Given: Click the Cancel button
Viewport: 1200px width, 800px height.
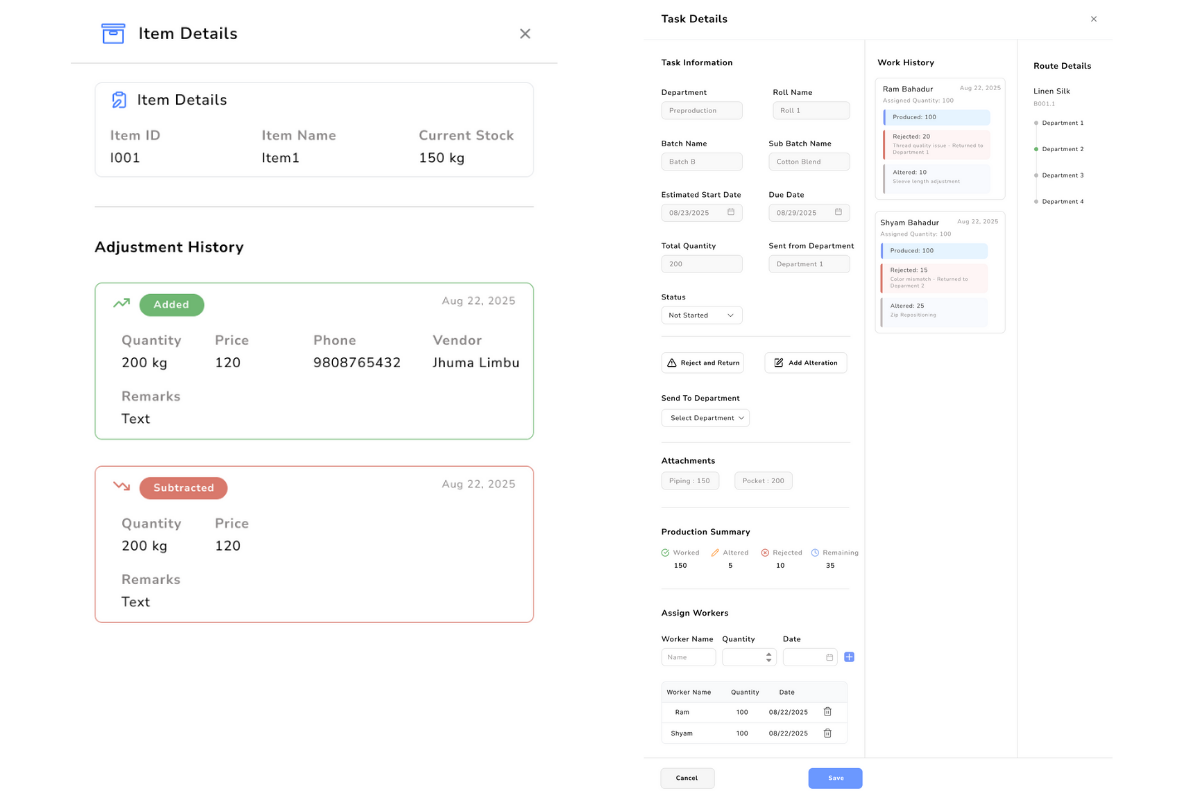Looking at the screenshot, I should [x=687, y=778].
